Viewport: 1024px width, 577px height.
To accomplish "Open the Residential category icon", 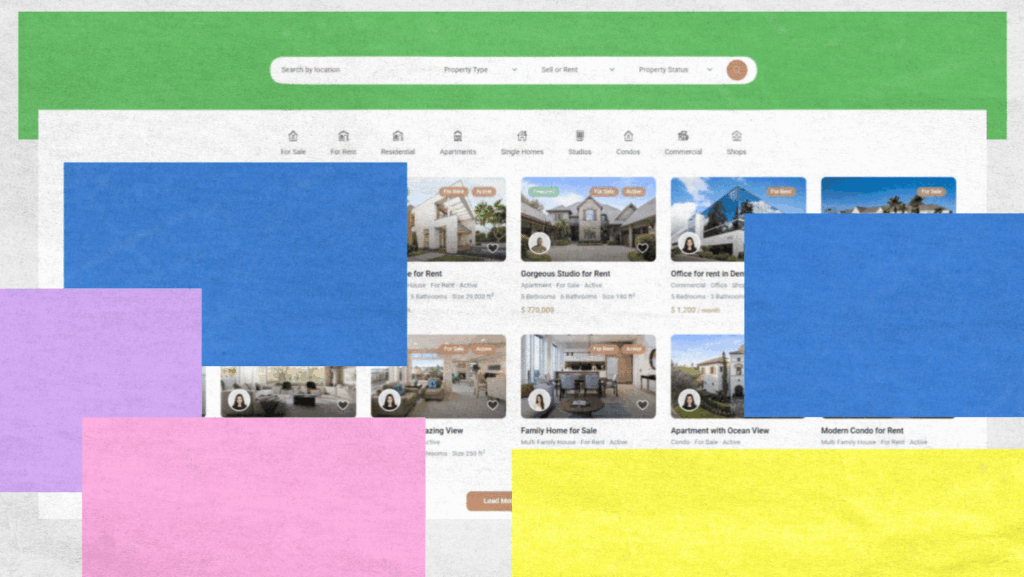I will (398, 140).
